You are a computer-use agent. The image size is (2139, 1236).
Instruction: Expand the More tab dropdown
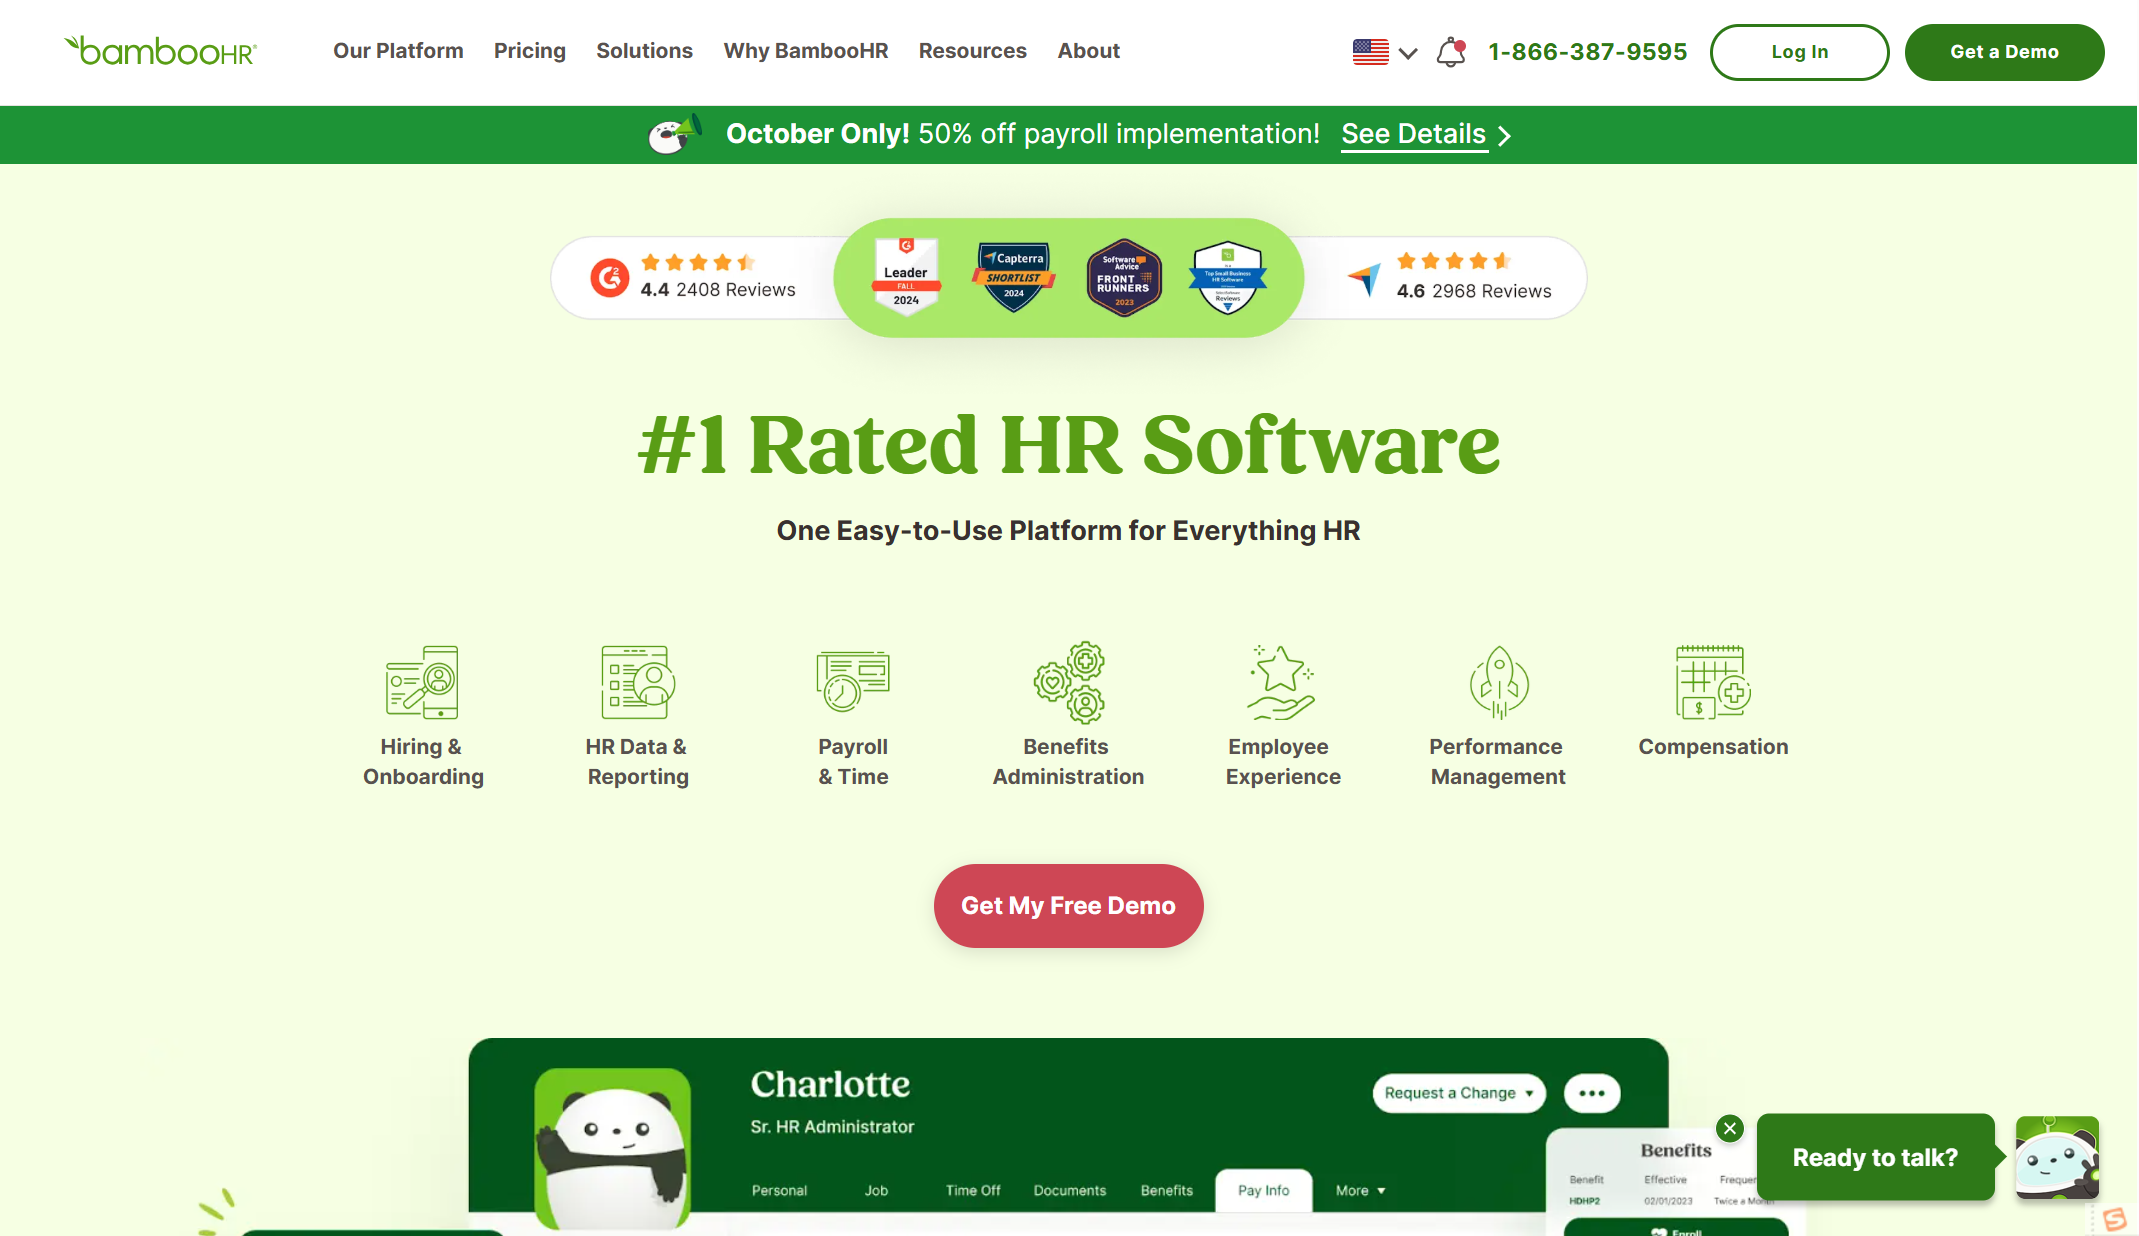click(x=1360, y=1190)
